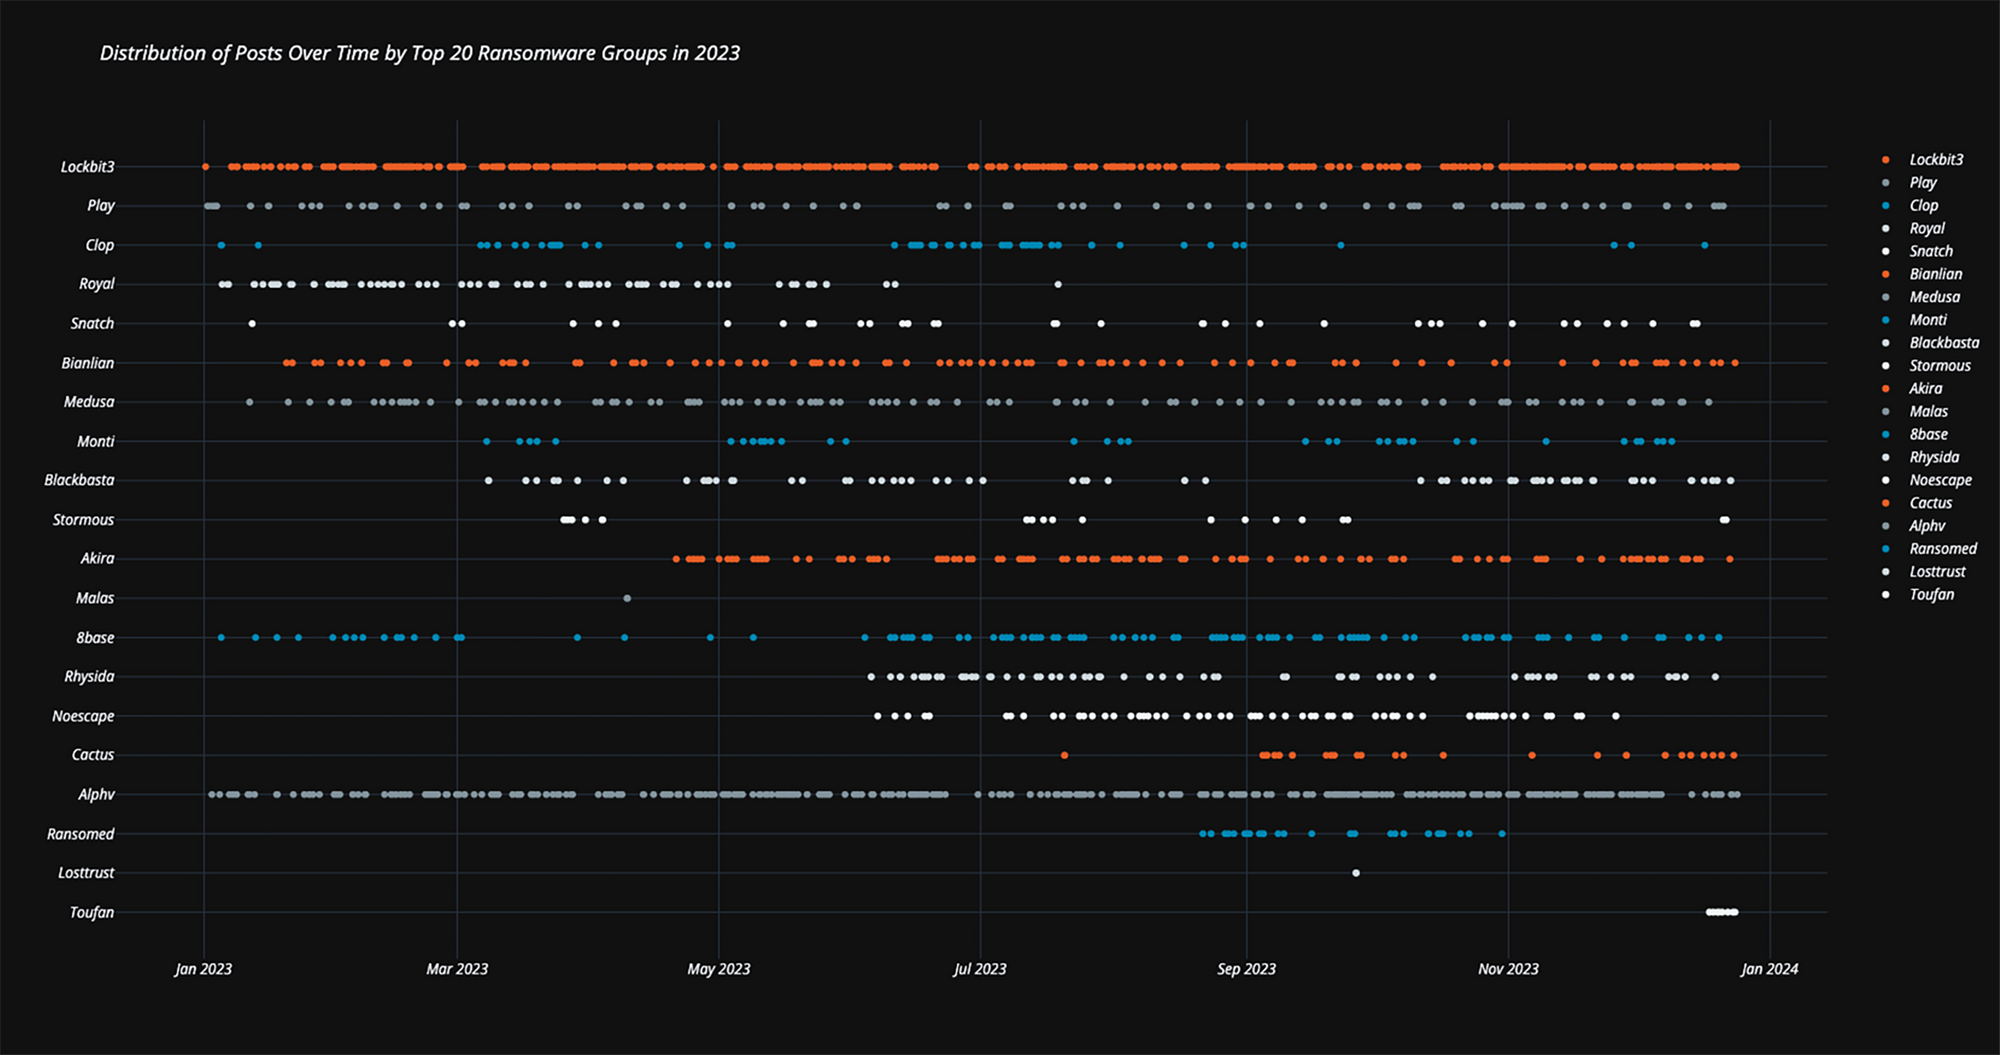Hide the Play series via legend
Screen dimensions: 2000x1055
click(x=1922, y=183)
